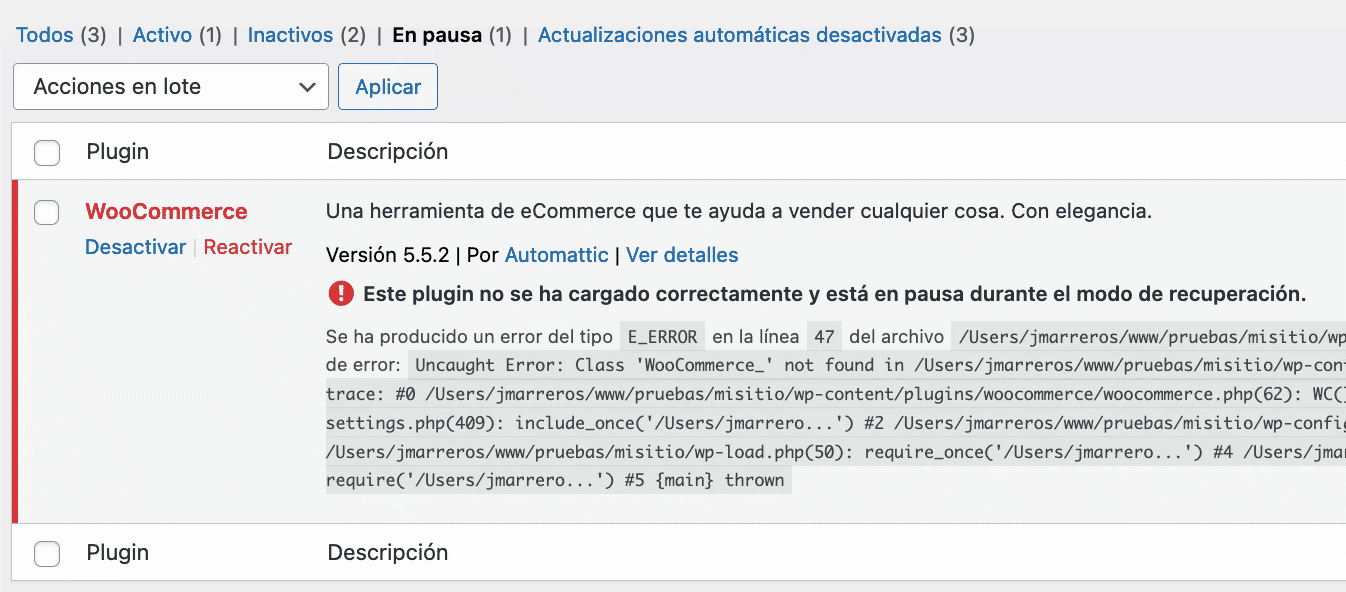This screenshot has height=592, width=1346.
Task: Check the WooCommerce plugin checkbox
Action: [47, 213]
